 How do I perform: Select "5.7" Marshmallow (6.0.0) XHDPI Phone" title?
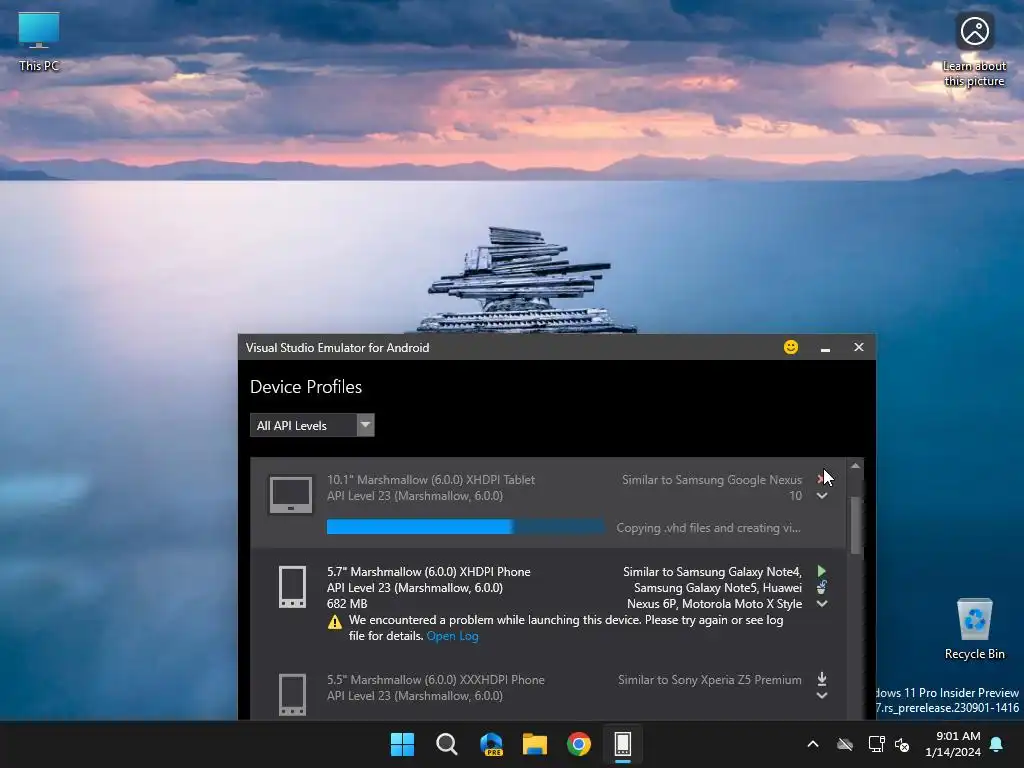point(428,572)
